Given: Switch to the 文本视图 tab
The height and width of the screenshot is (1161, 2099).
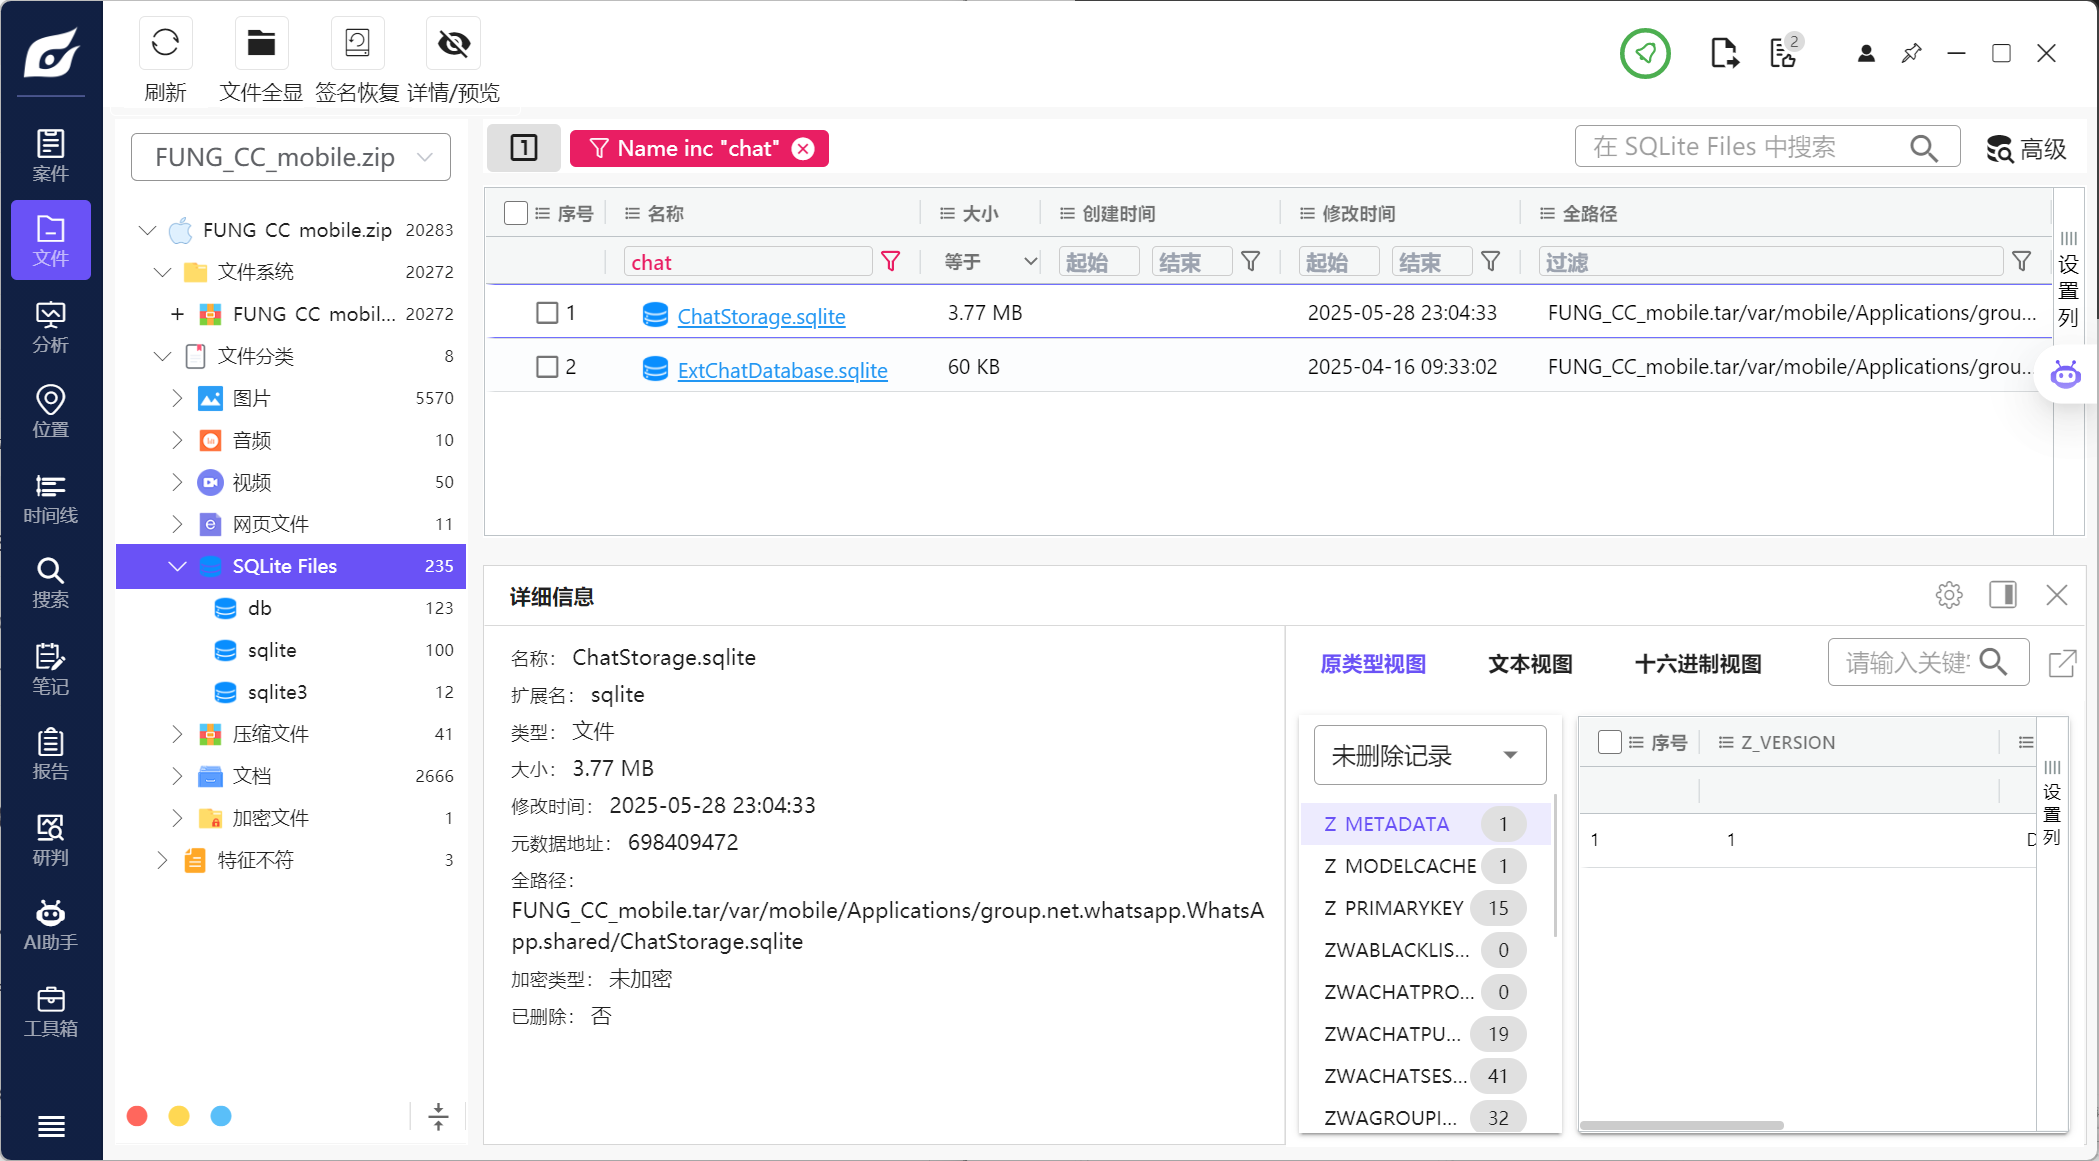Looking at the screenshot, I should tap(1530, 664).
